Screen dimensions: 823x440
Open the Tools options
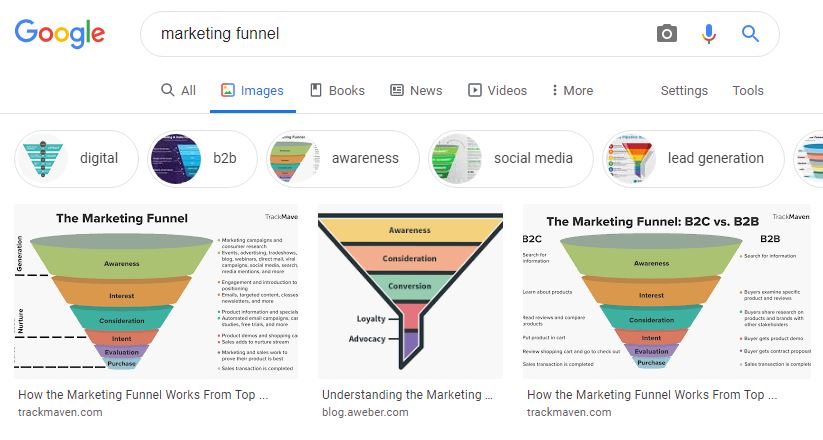[x=748, y=90]
